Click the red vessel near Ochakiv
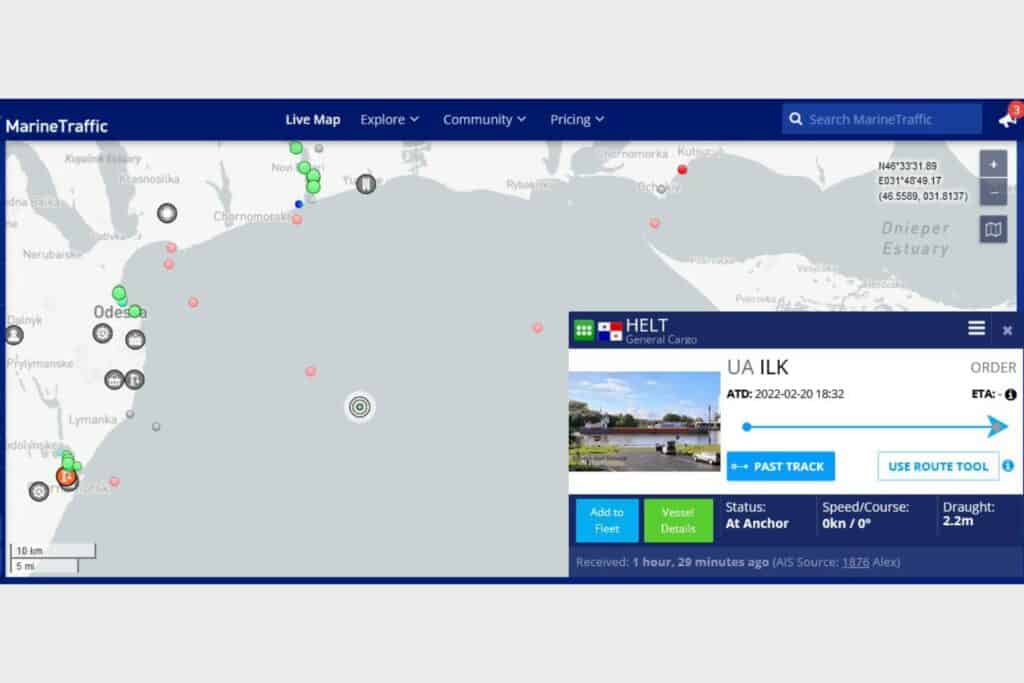The height and width of the screenshot is (683, 1024). pos(682,170)
